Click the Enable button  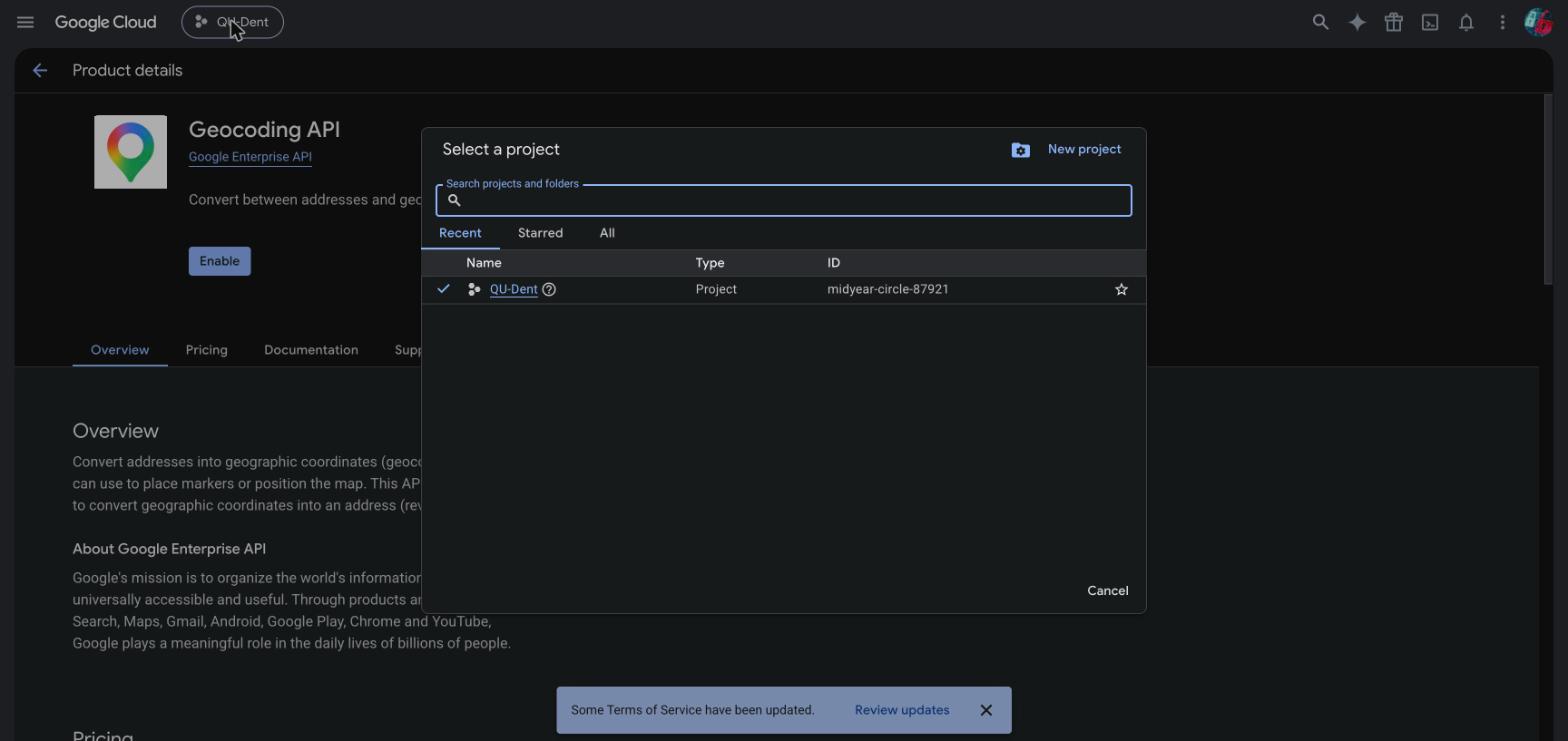tap(219, 261)
